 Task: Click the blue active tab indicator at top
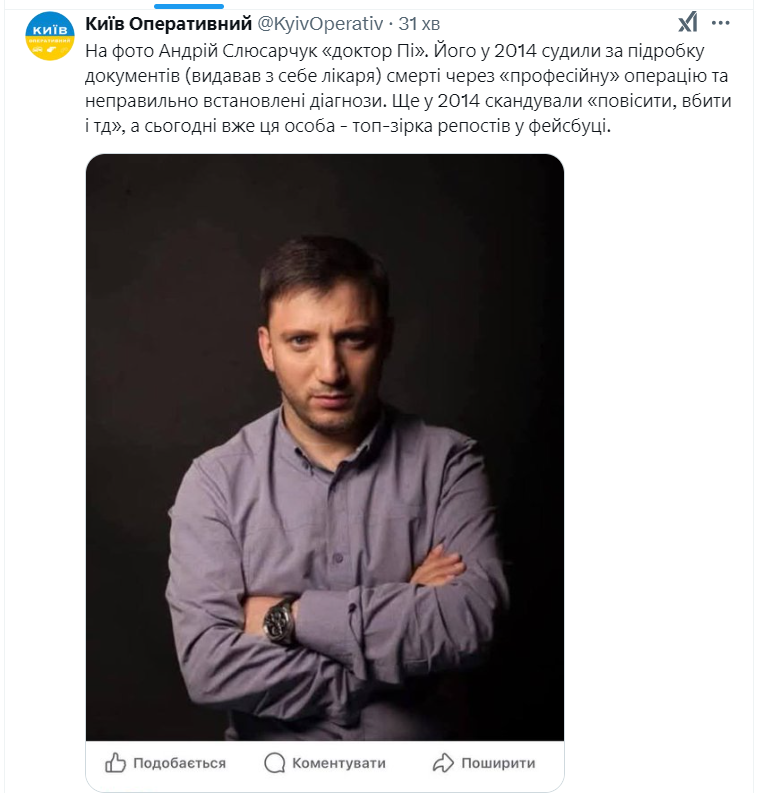pyautogui.click(x=189, y=6)
